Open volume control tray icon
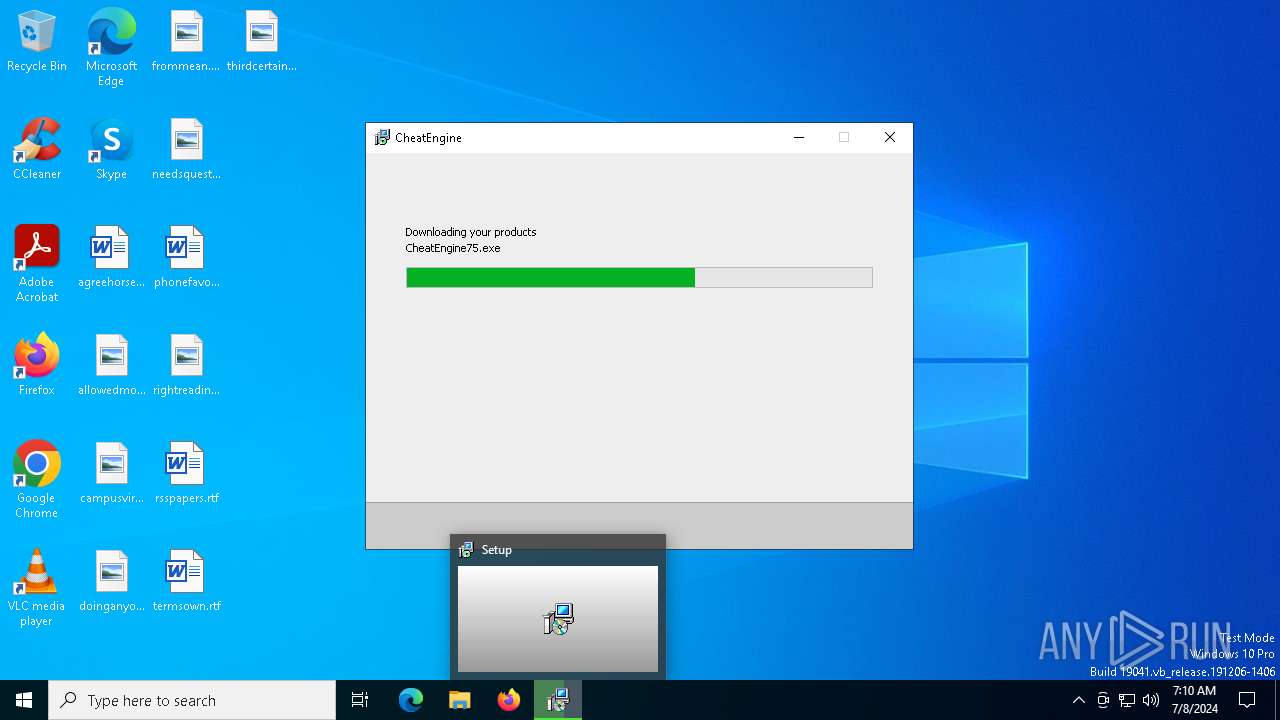Viewport: 1280px width, 720px height. coord(1151,700)
